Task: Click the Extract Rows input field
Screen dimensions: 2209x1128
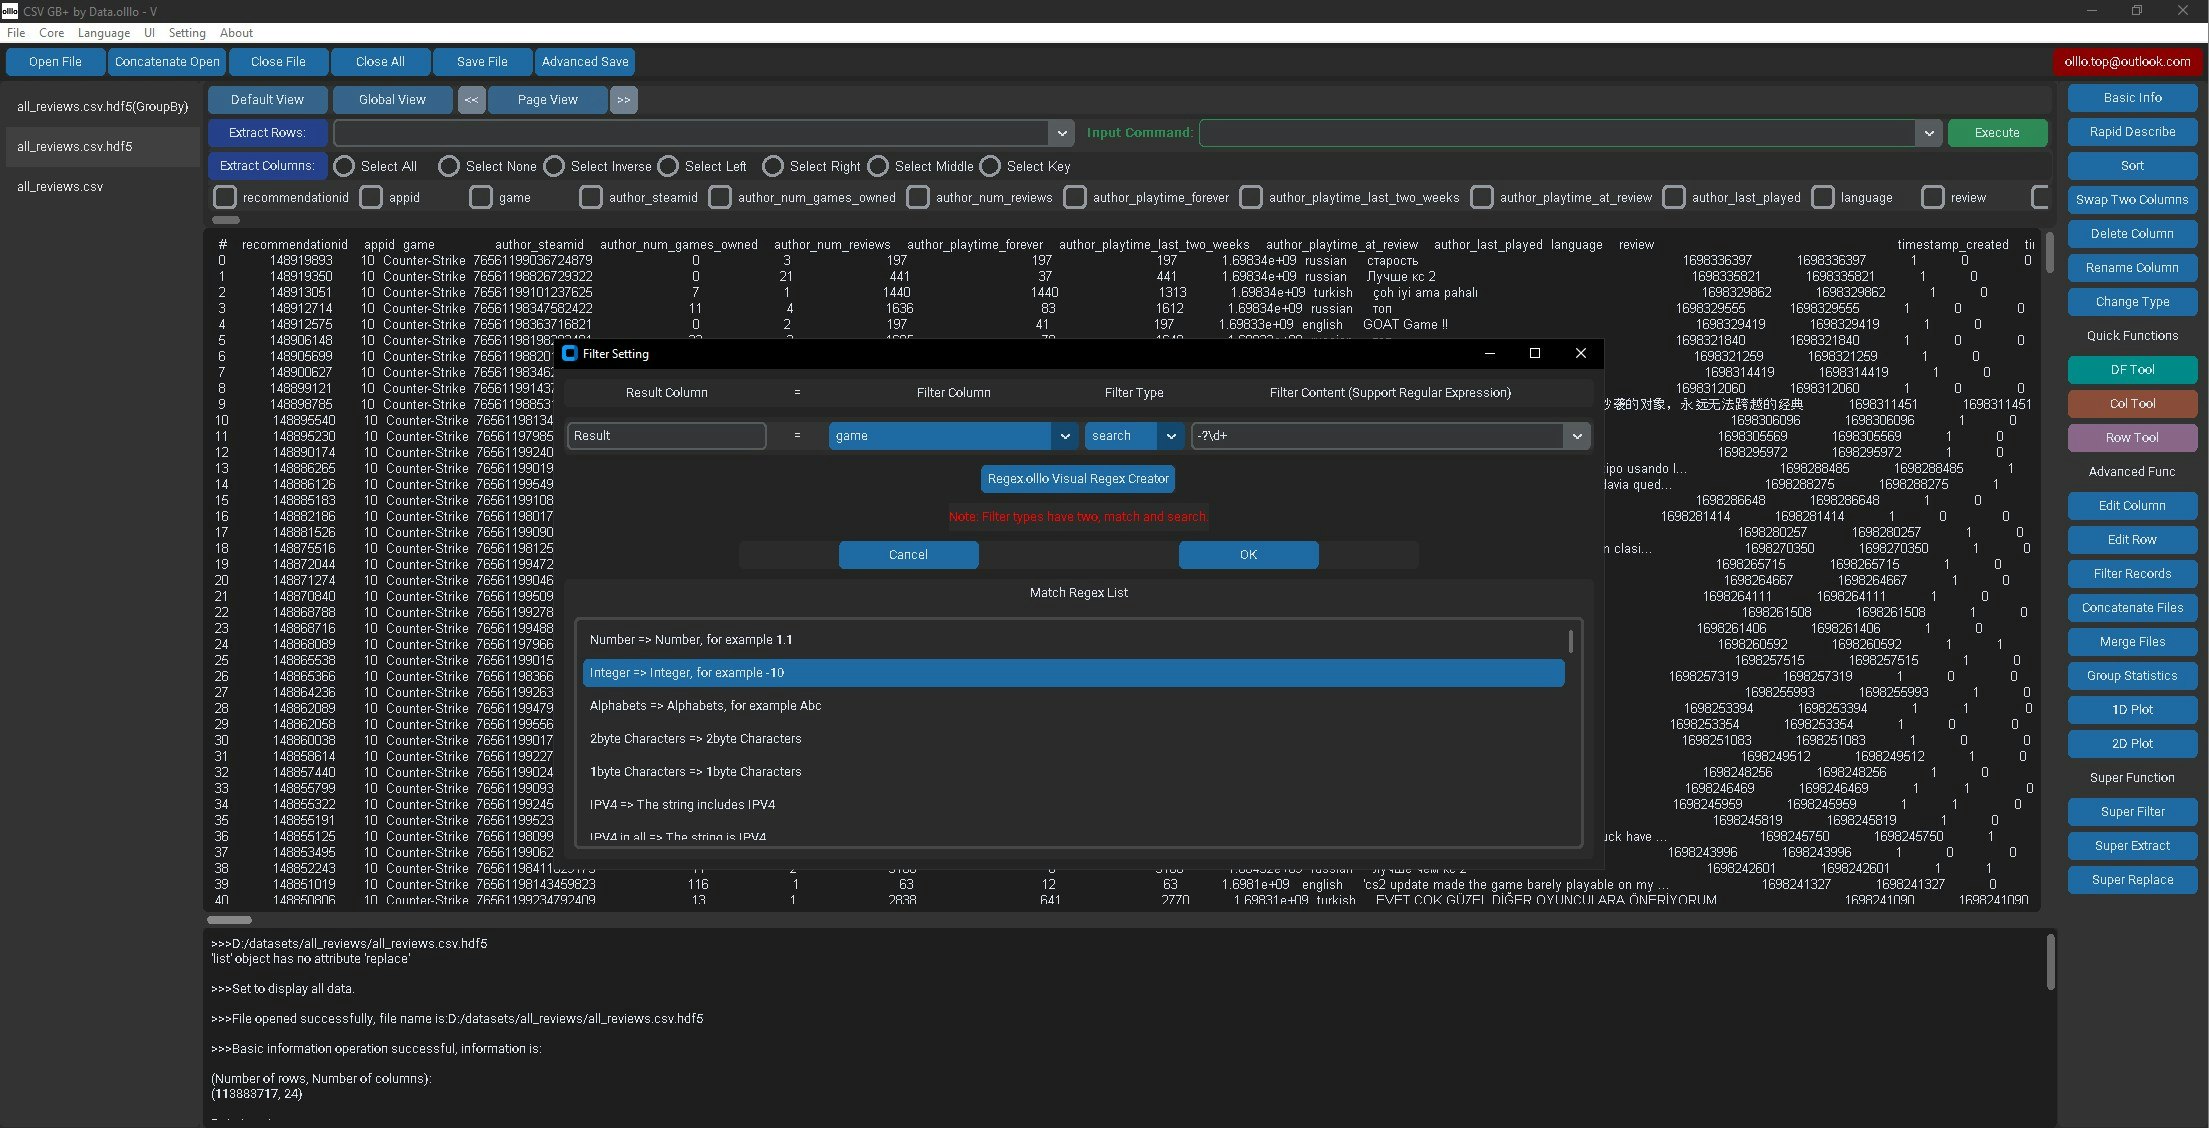Action: (x=691, y=133)
